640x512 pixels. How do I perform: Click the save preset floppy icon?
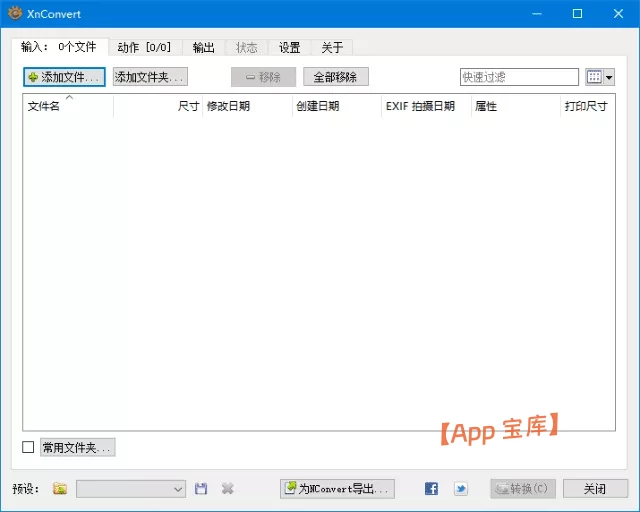pos(201,489)
